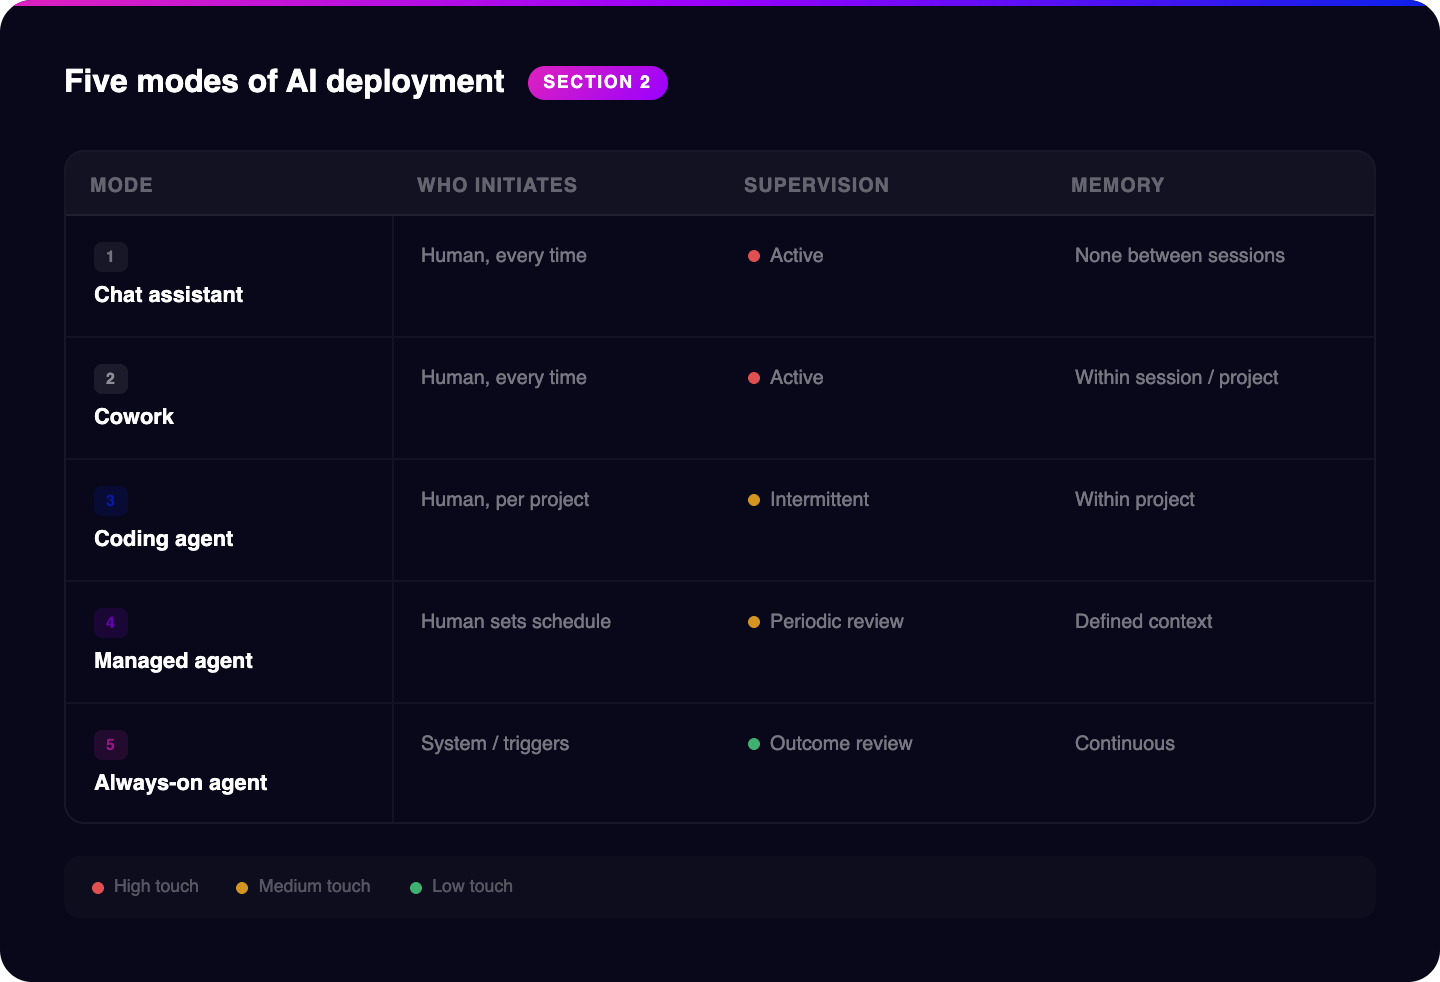Click number badge 1 above Chat assistant

pyautogui.click(x=110, y=257)
